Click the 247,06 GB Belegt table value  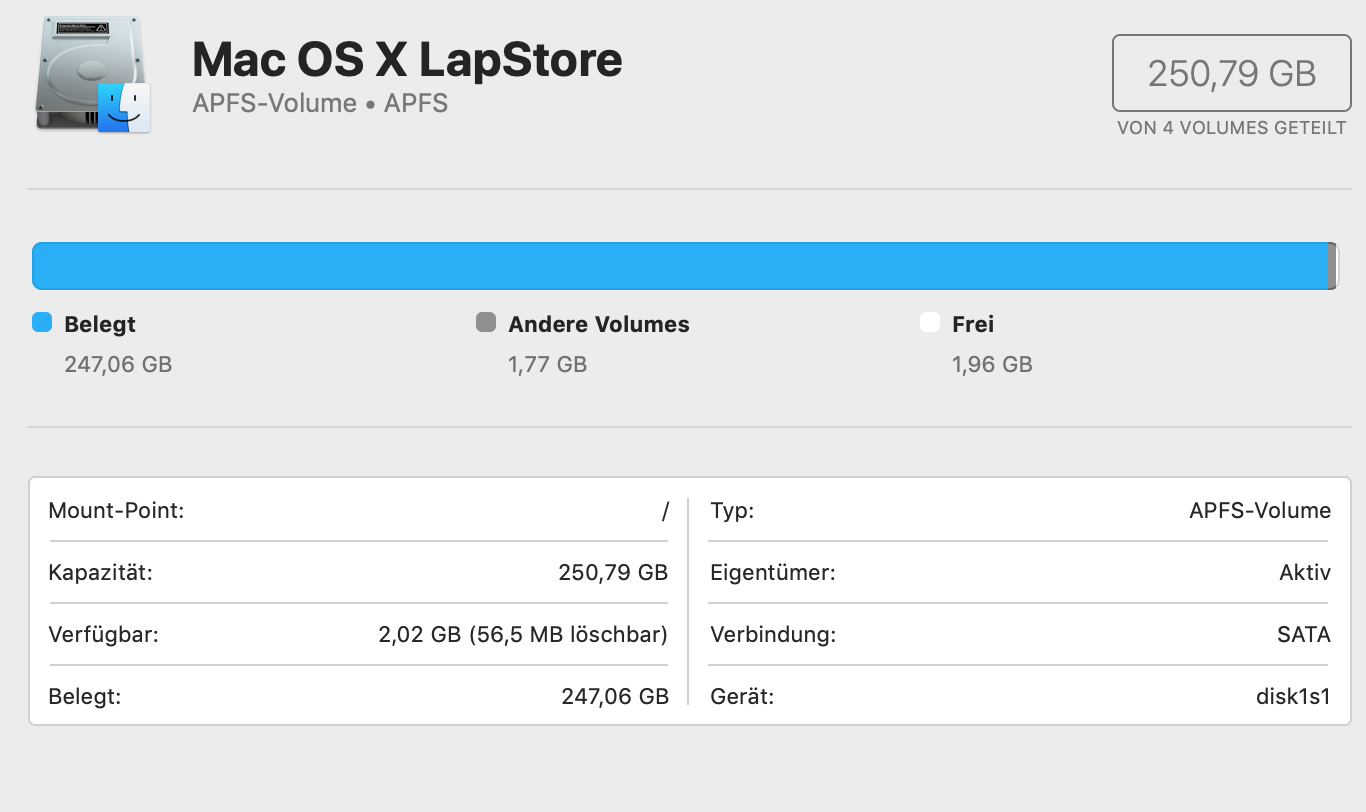pyautogui.click(x=615, y=696)
